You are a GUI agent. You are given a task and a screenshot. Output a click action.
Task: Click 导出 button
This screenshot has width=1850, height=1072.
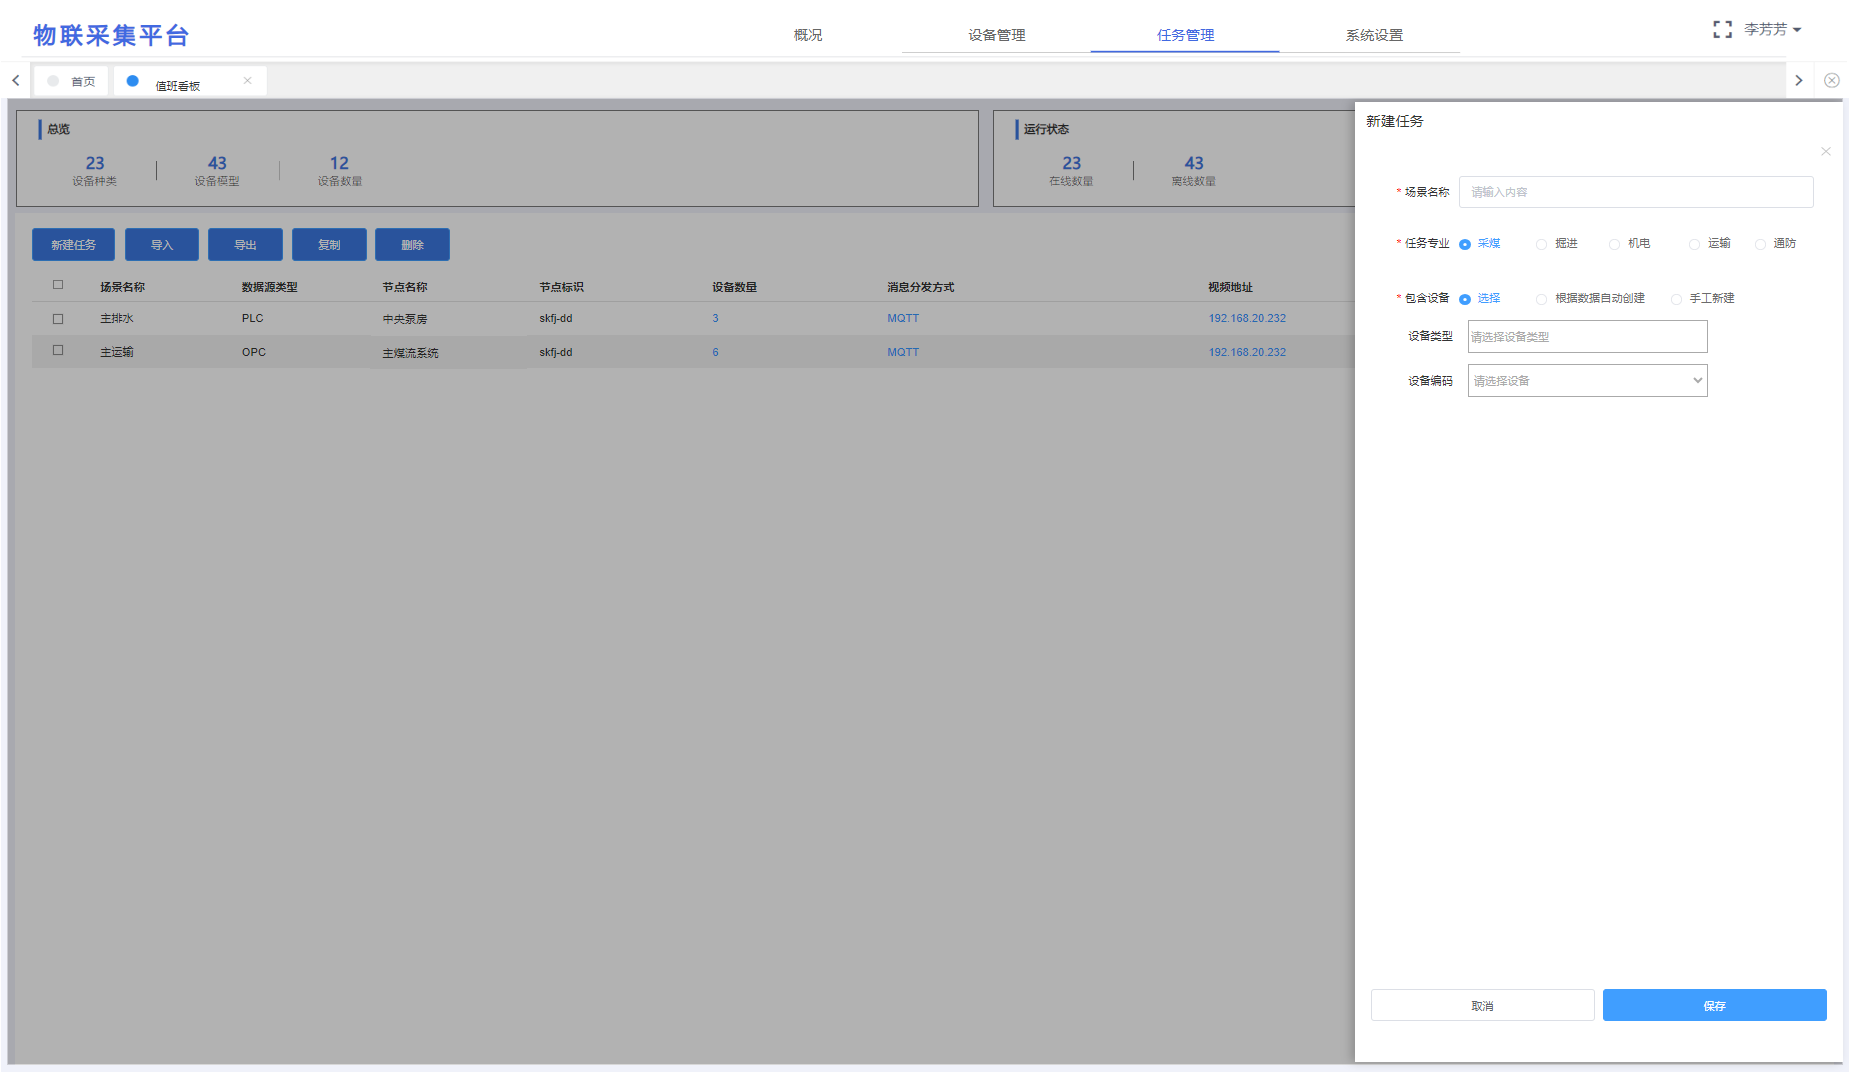[245, 245]
